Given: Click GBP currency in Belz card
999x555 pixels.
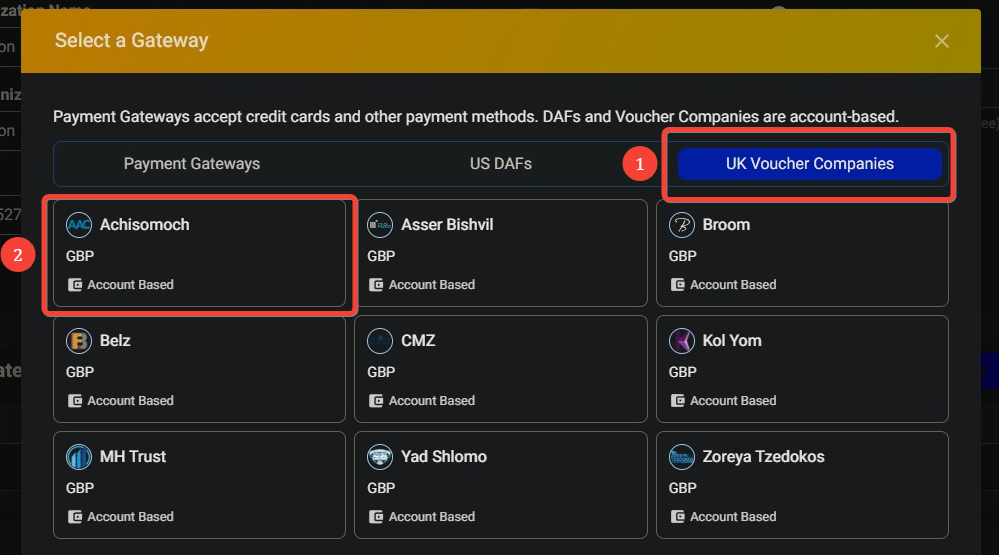Looking at the screenshot, I should (80, 372).
